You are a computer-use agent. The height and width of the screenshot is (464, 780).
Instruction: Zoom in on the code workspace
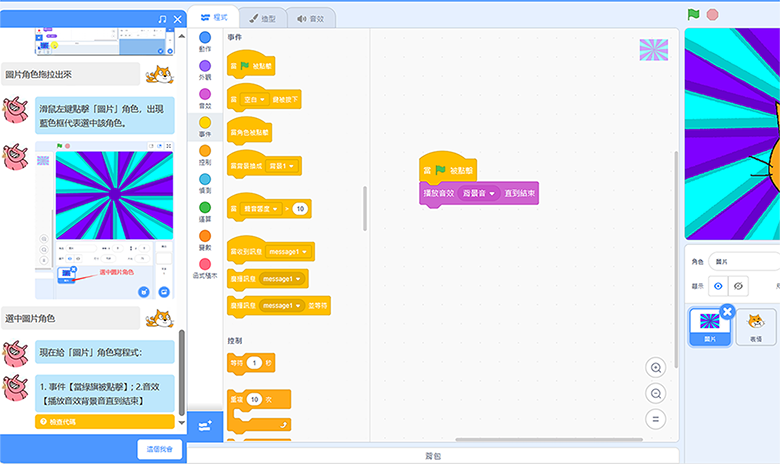(656, 368)
